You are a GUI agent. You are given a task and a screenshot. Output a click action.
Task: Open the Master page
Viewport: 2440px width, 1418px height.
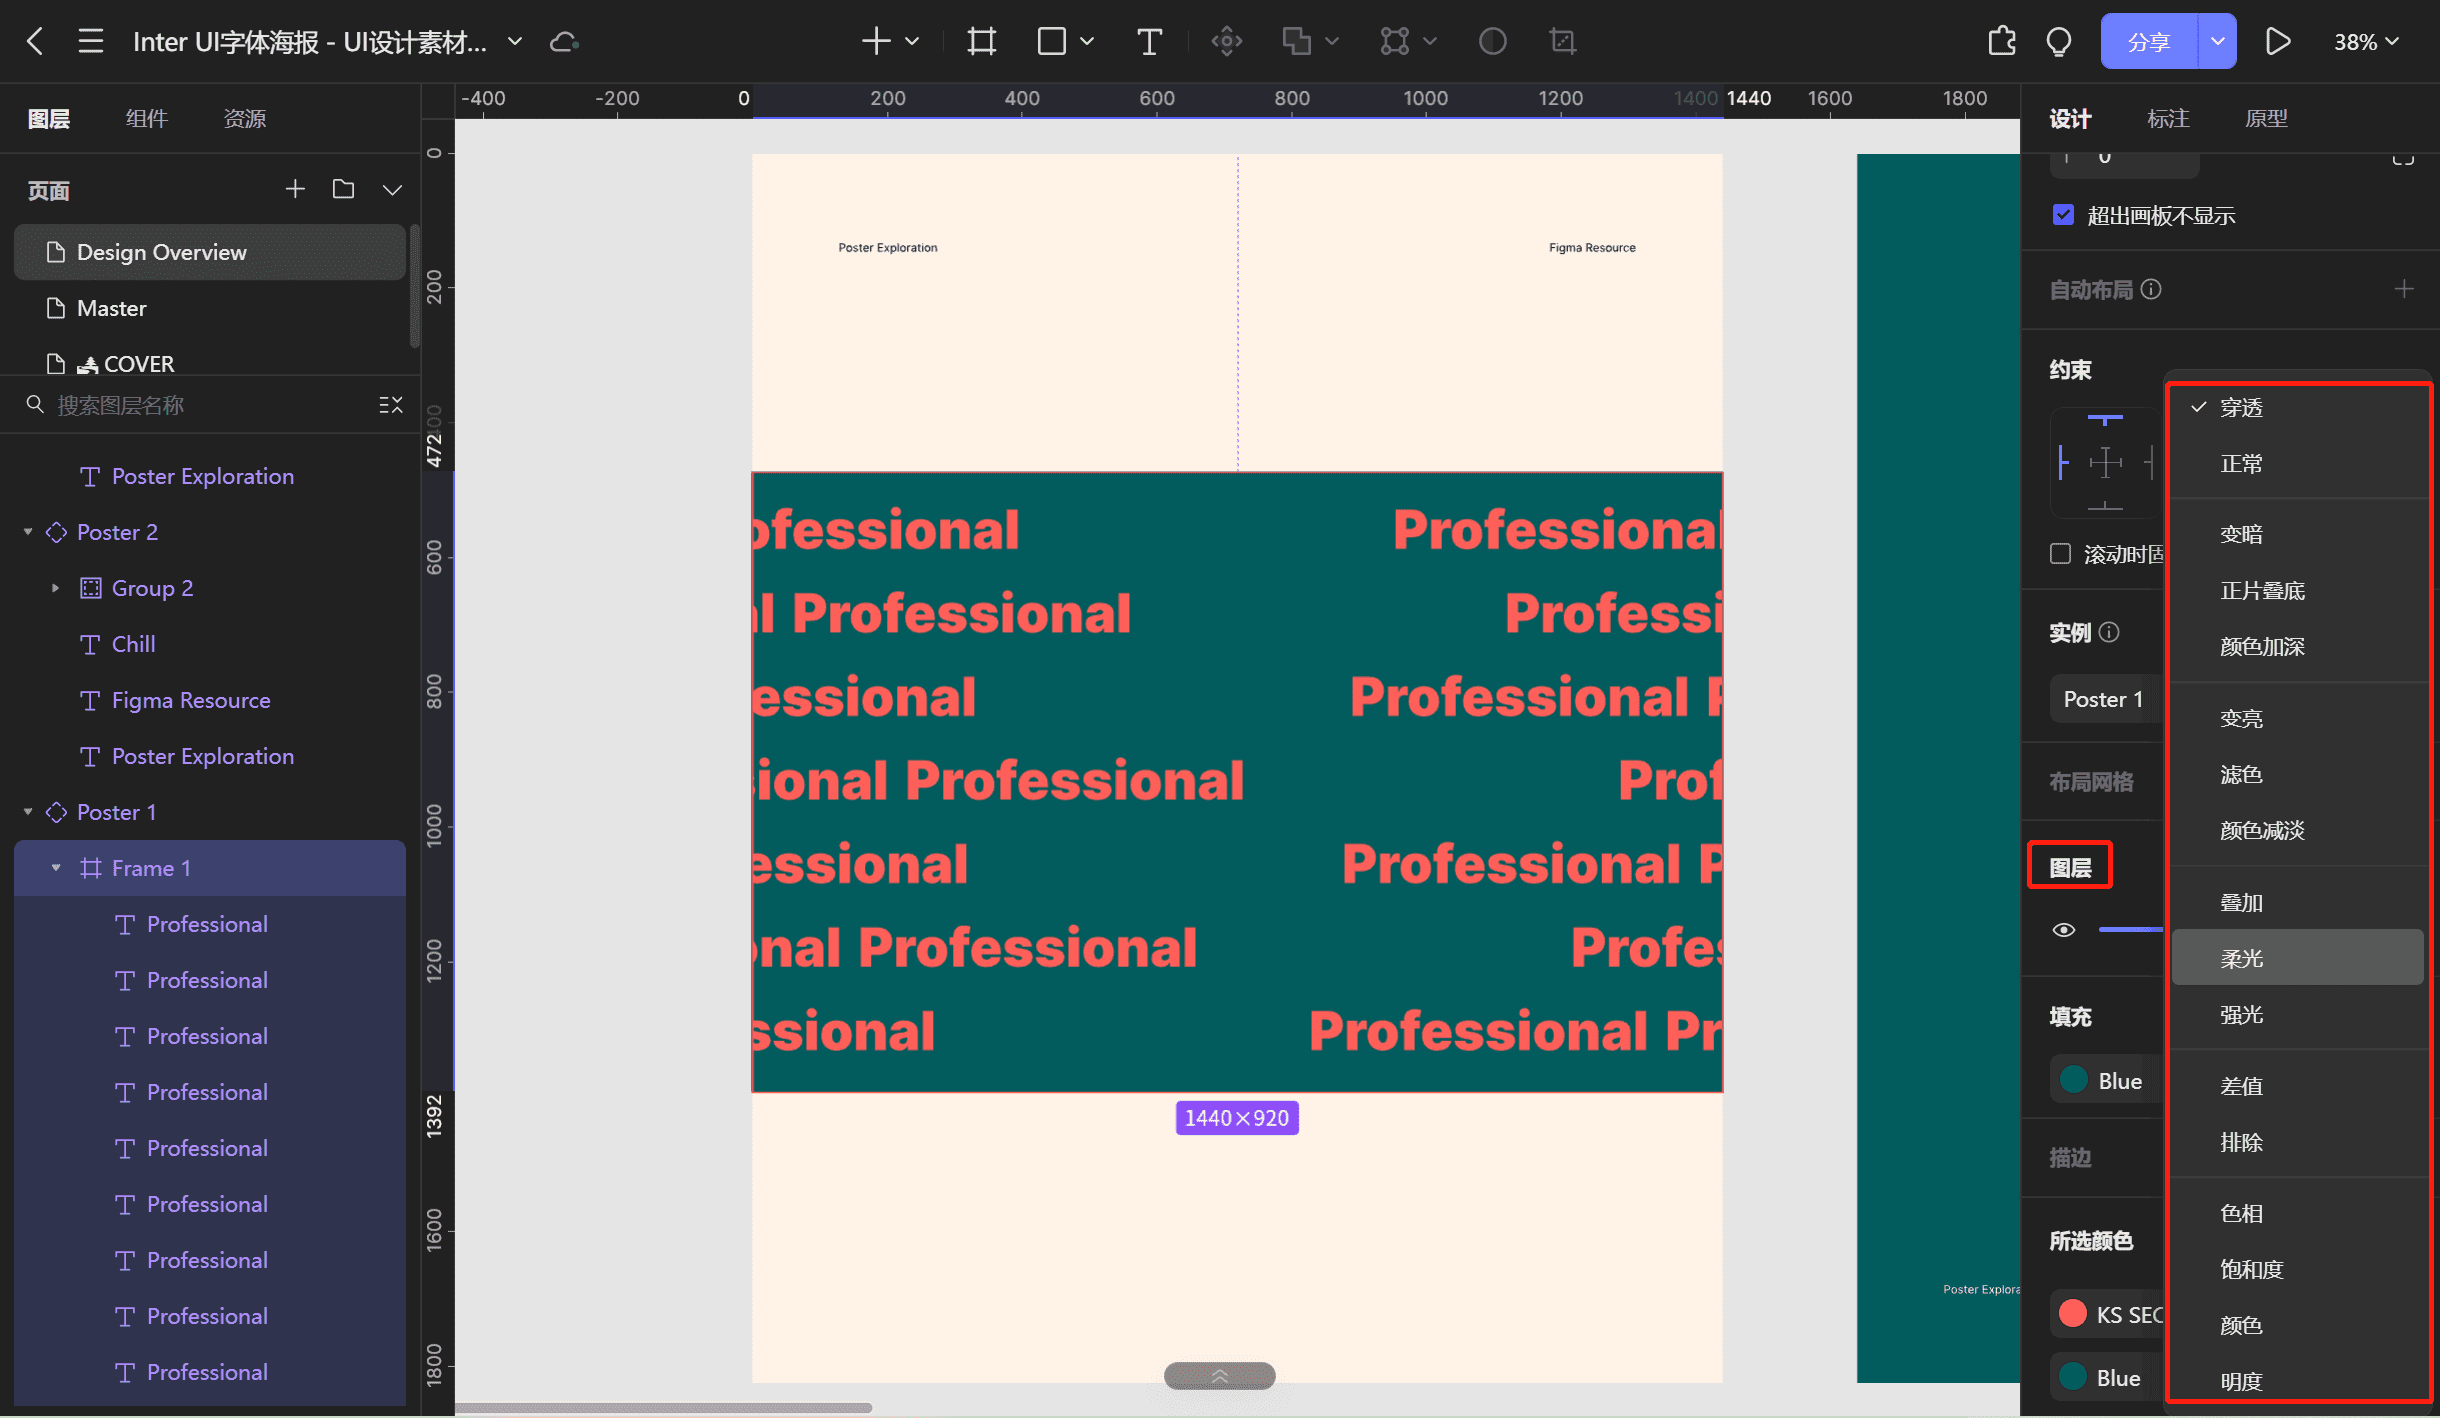coord(210,308)
